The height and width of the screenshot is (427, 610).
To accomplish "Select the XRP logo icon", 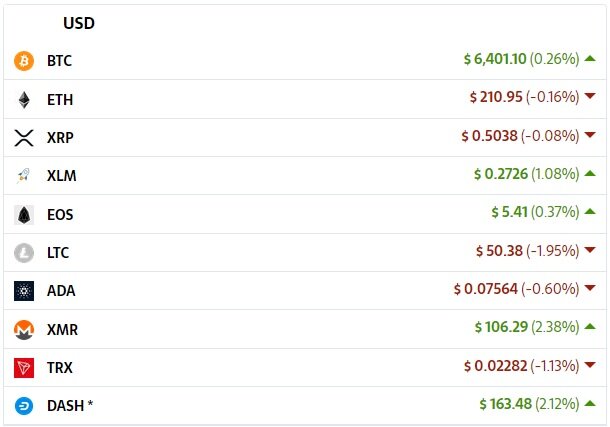I will (24, 138).
